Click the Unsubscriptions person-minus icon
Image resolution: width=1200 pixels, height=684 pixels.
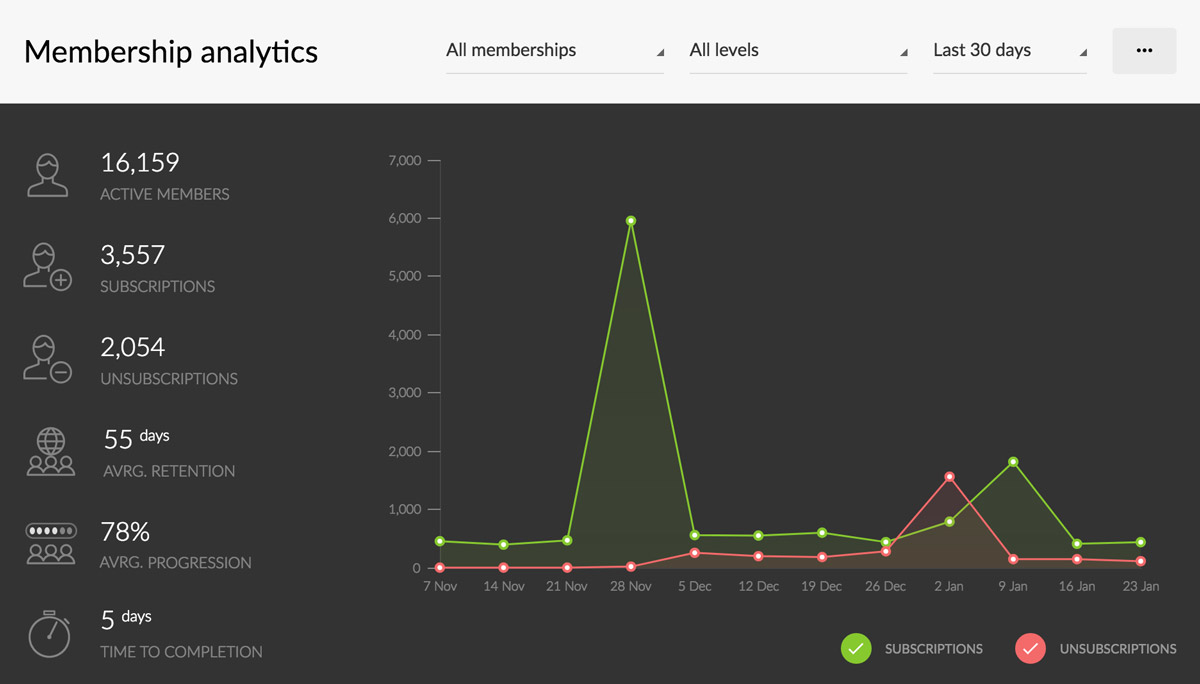coord(48,359)
